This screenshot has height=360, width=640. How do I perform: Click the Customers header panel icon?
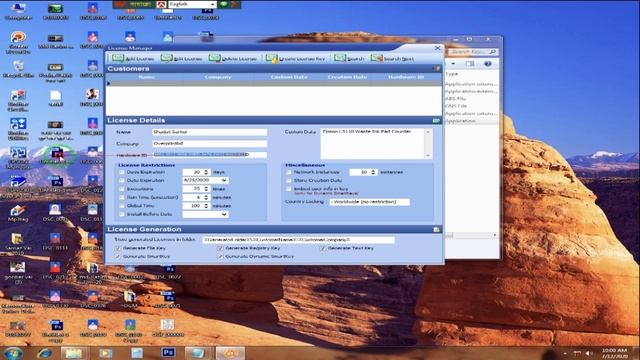point(436,69)
